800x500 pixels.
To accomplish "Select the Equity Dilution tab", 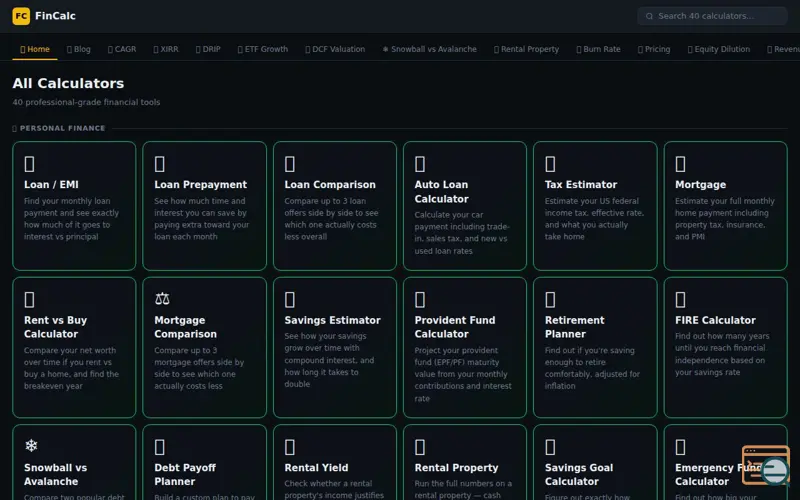I will (719, 49).
